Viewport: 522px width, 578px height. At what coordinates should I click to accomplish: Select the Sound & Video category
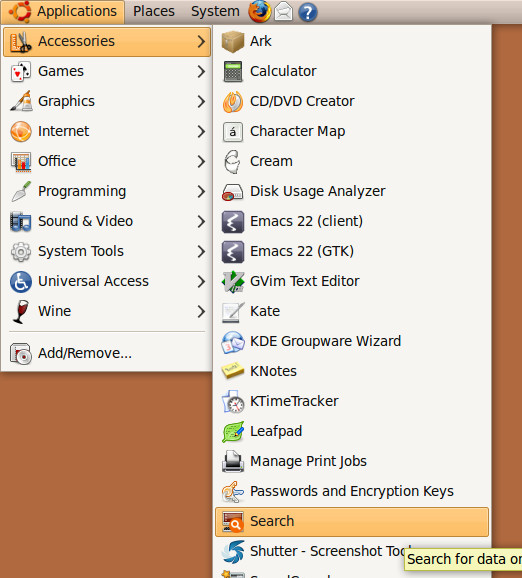(107, 222)
